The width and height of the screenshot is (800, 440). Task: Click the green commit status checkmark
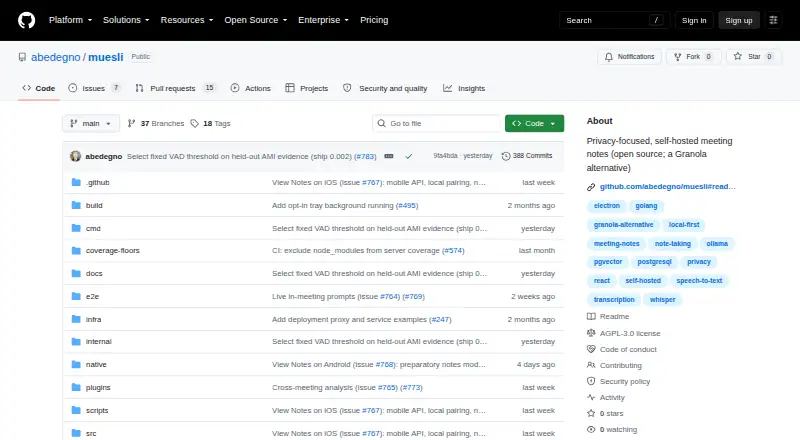pos(409,156)
